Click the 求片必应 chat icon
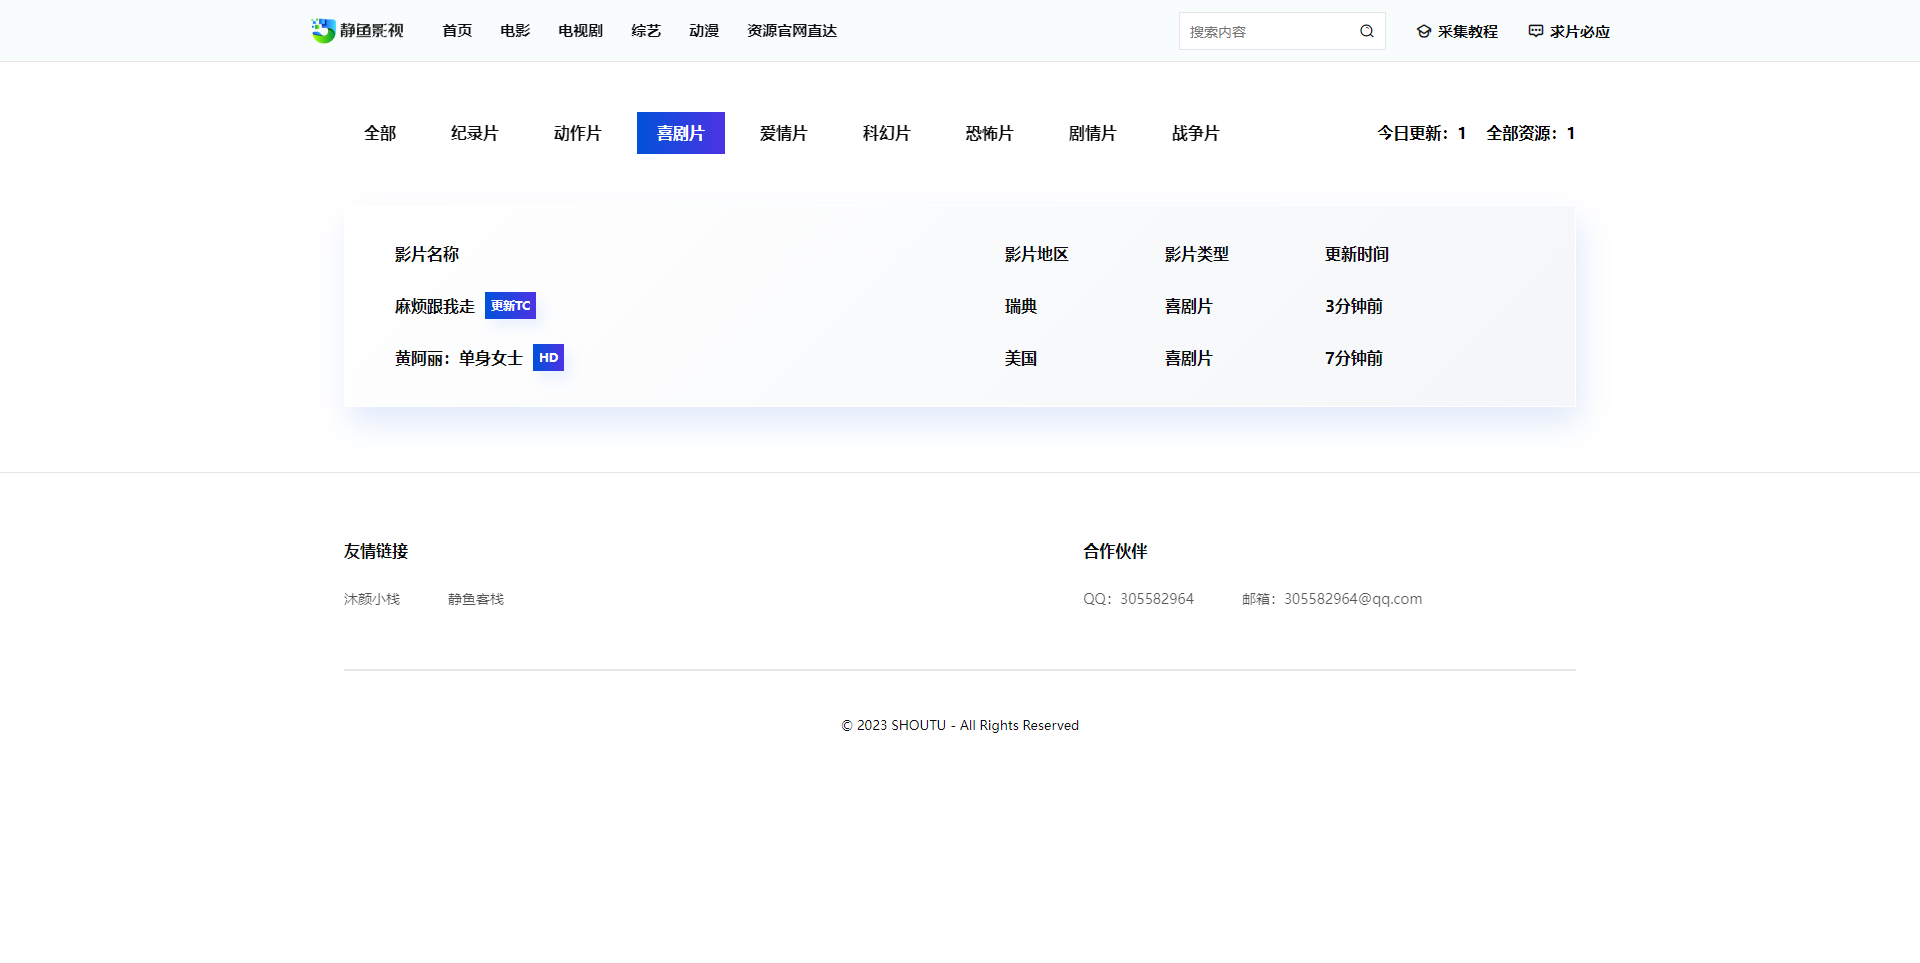 click(x=1535, y=32)
